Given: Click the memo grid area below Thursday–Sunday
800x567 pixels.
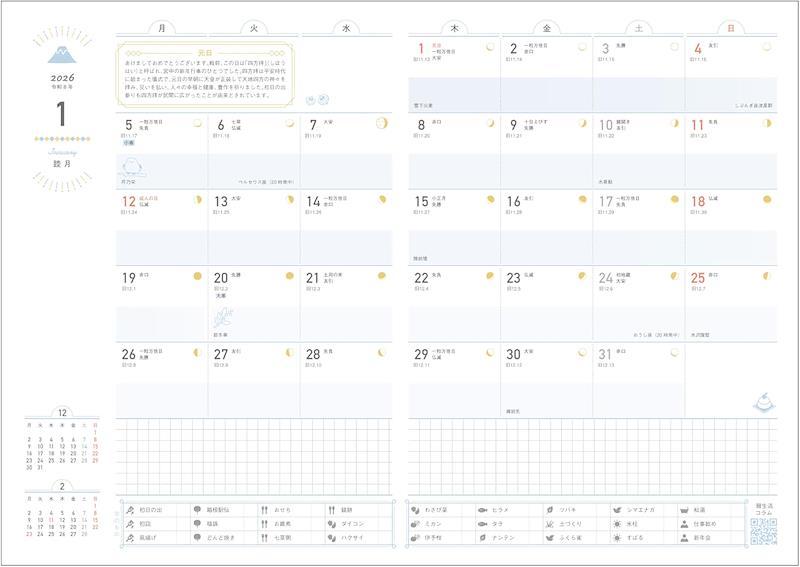Looking at the screenshot, I should [592, 457].
